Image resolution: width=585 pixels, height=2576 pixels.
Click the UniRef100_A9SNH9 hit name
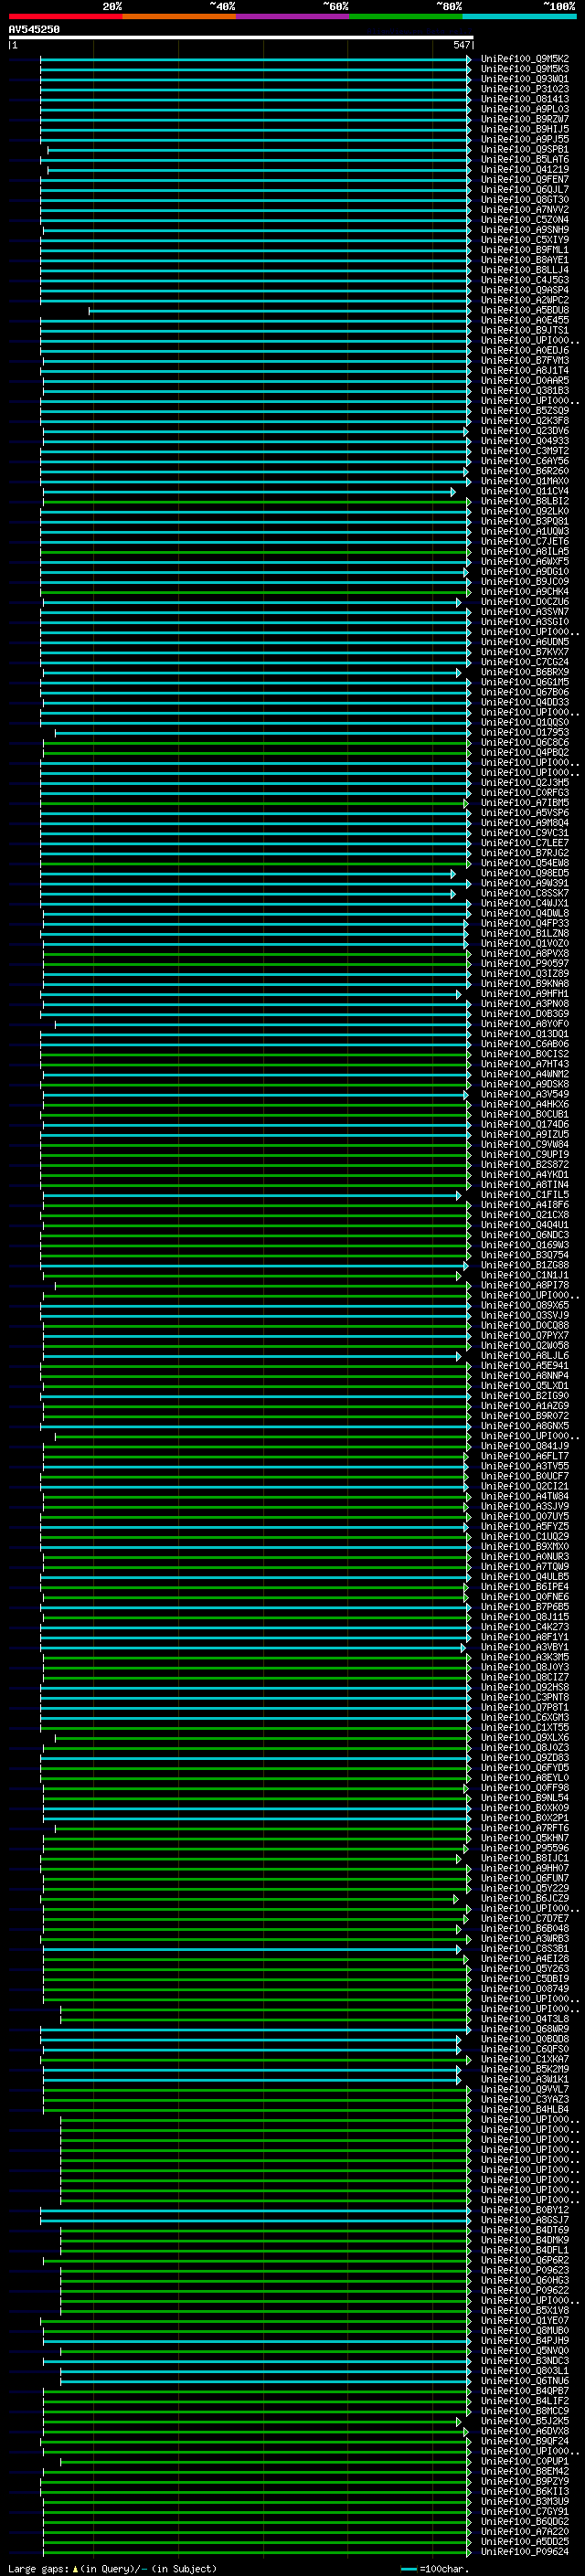(525, 230)
